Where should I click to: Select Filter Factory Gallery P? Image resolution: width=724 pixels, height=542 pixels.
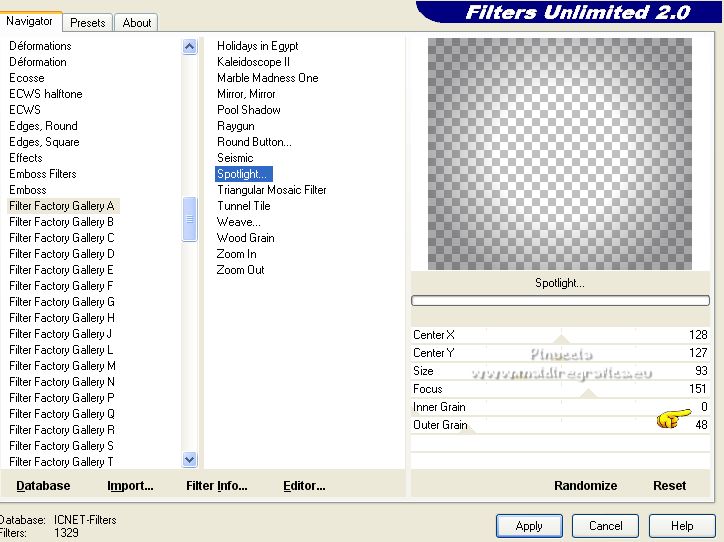[x=61, y=398]
